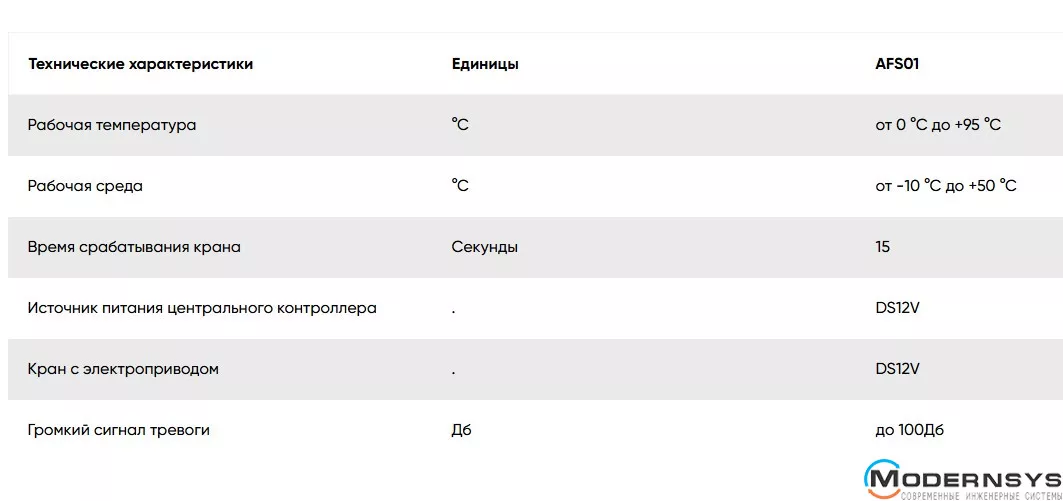The height and width of the screenshot is (501, 1063).
Task: Select 'Время срабатывания крана' row label
Action: tap(134, 247)
